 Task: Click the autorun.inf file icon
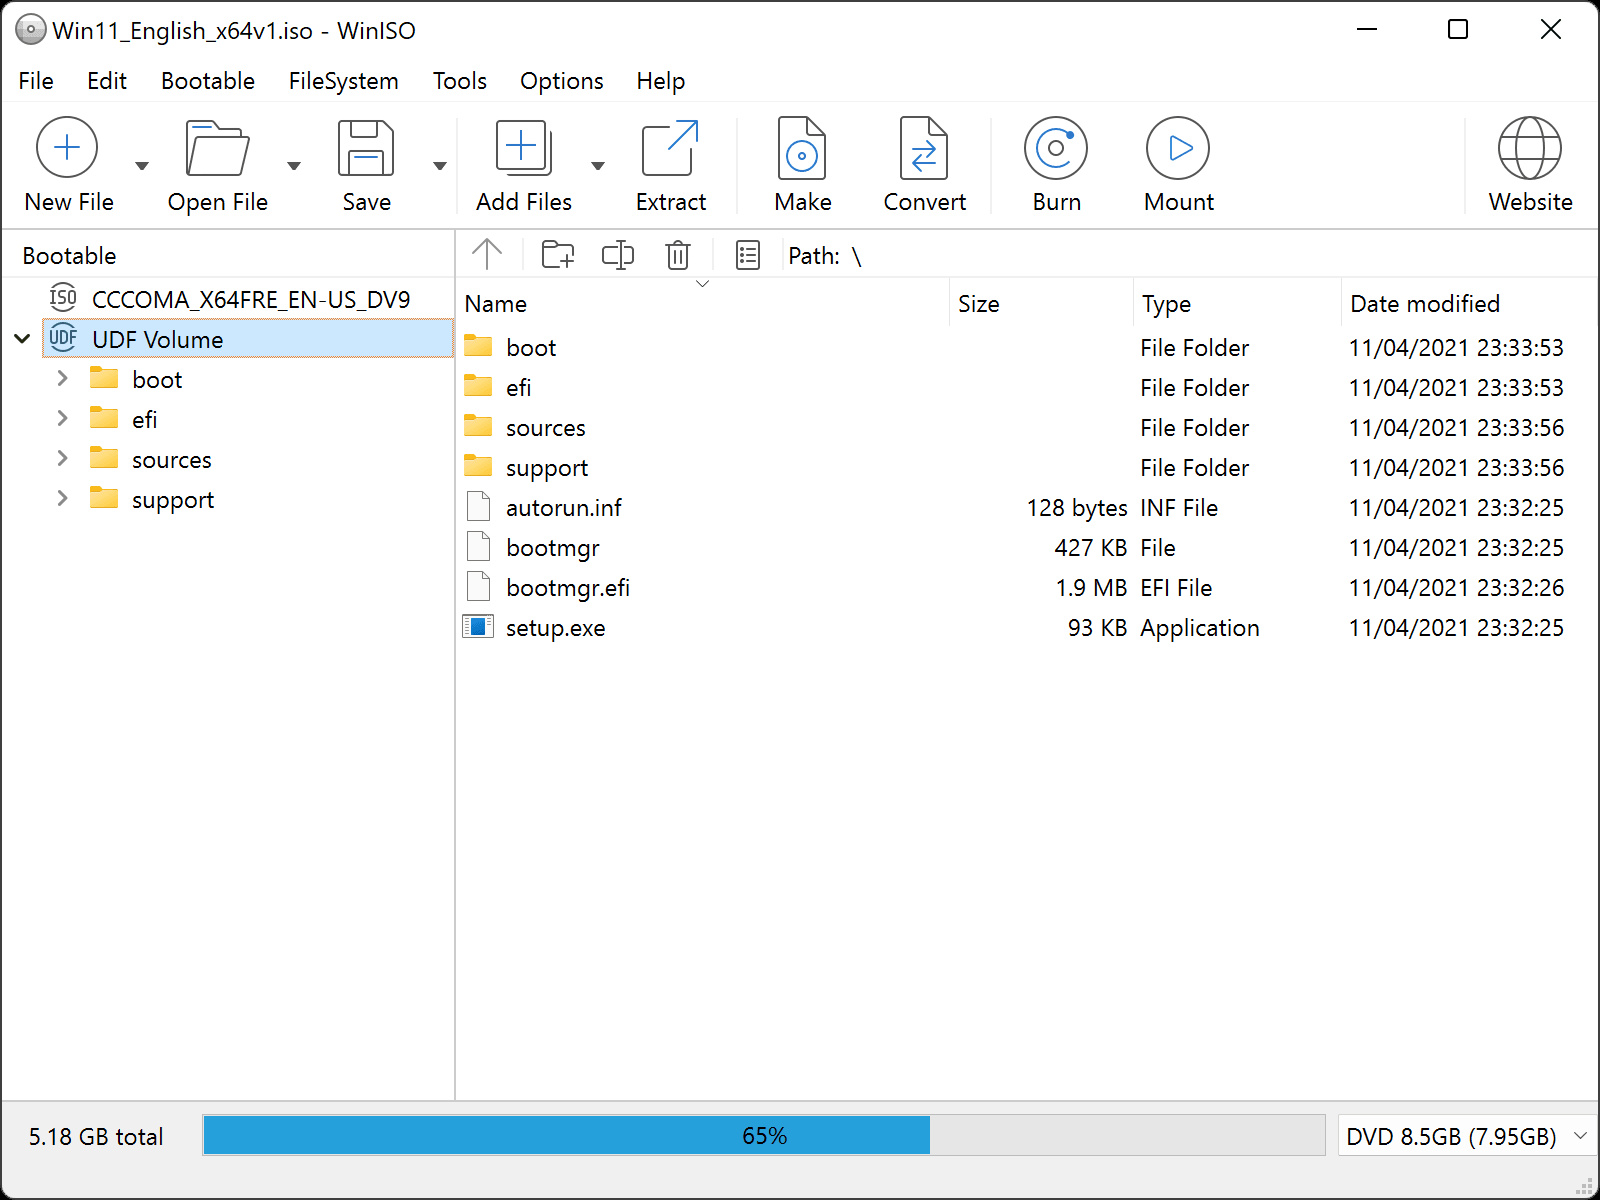(x=478, y=507)
